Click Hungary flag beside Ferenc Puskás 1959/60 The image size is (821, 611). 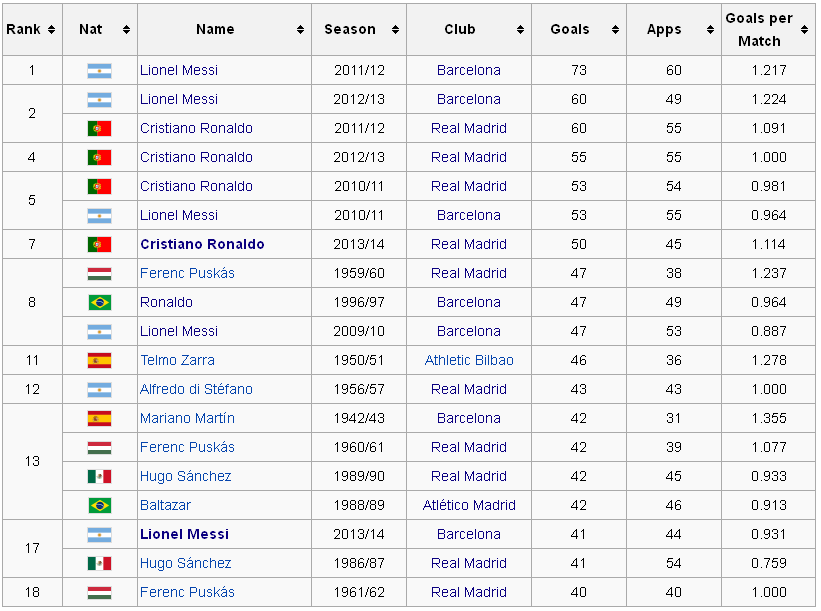click(x=99, y=273)
